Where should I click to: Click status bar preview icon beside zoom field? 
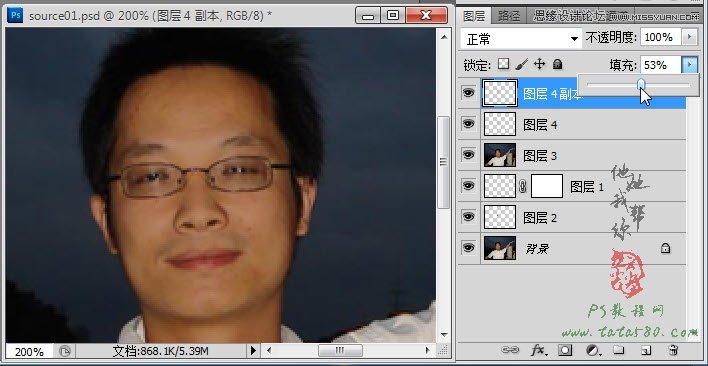click(x=65, y=351)
